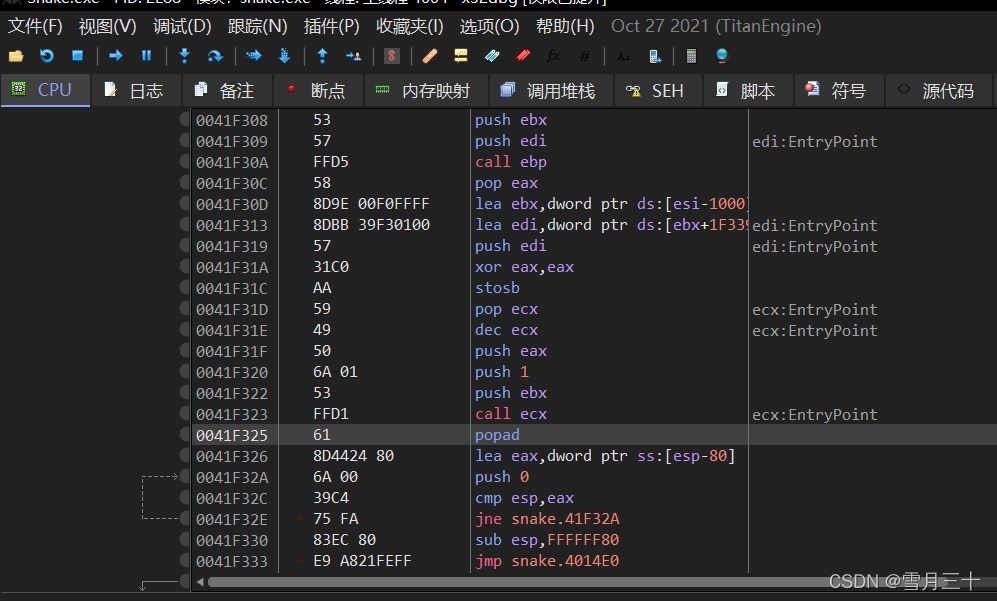Image resolution: width=997 pixels, height=601 pixels.
Task: Switch to the 源代码 source tab
Action: point(939,90)
